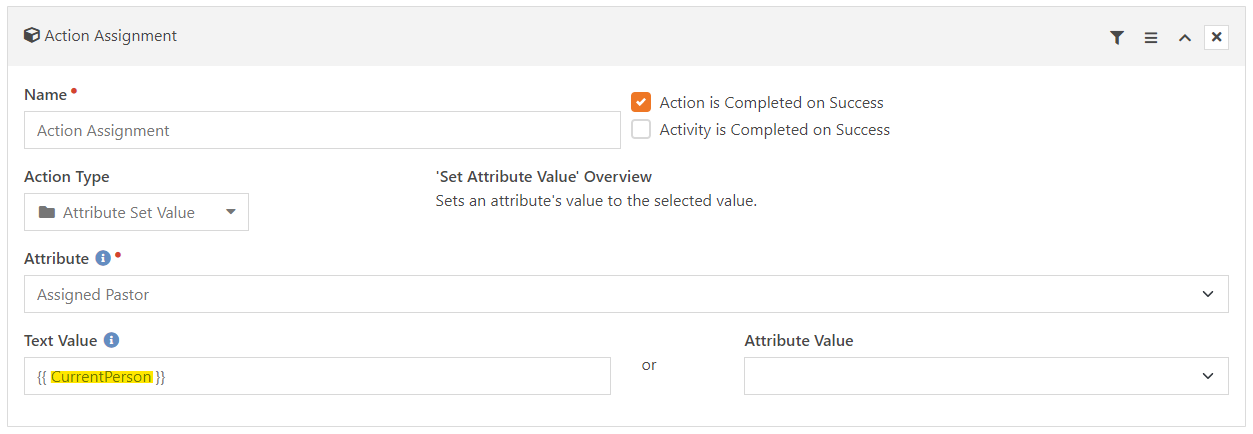Click the folder icon in Action Type
This screenshot has height=434, width=1253.
(x=46, y=212)
